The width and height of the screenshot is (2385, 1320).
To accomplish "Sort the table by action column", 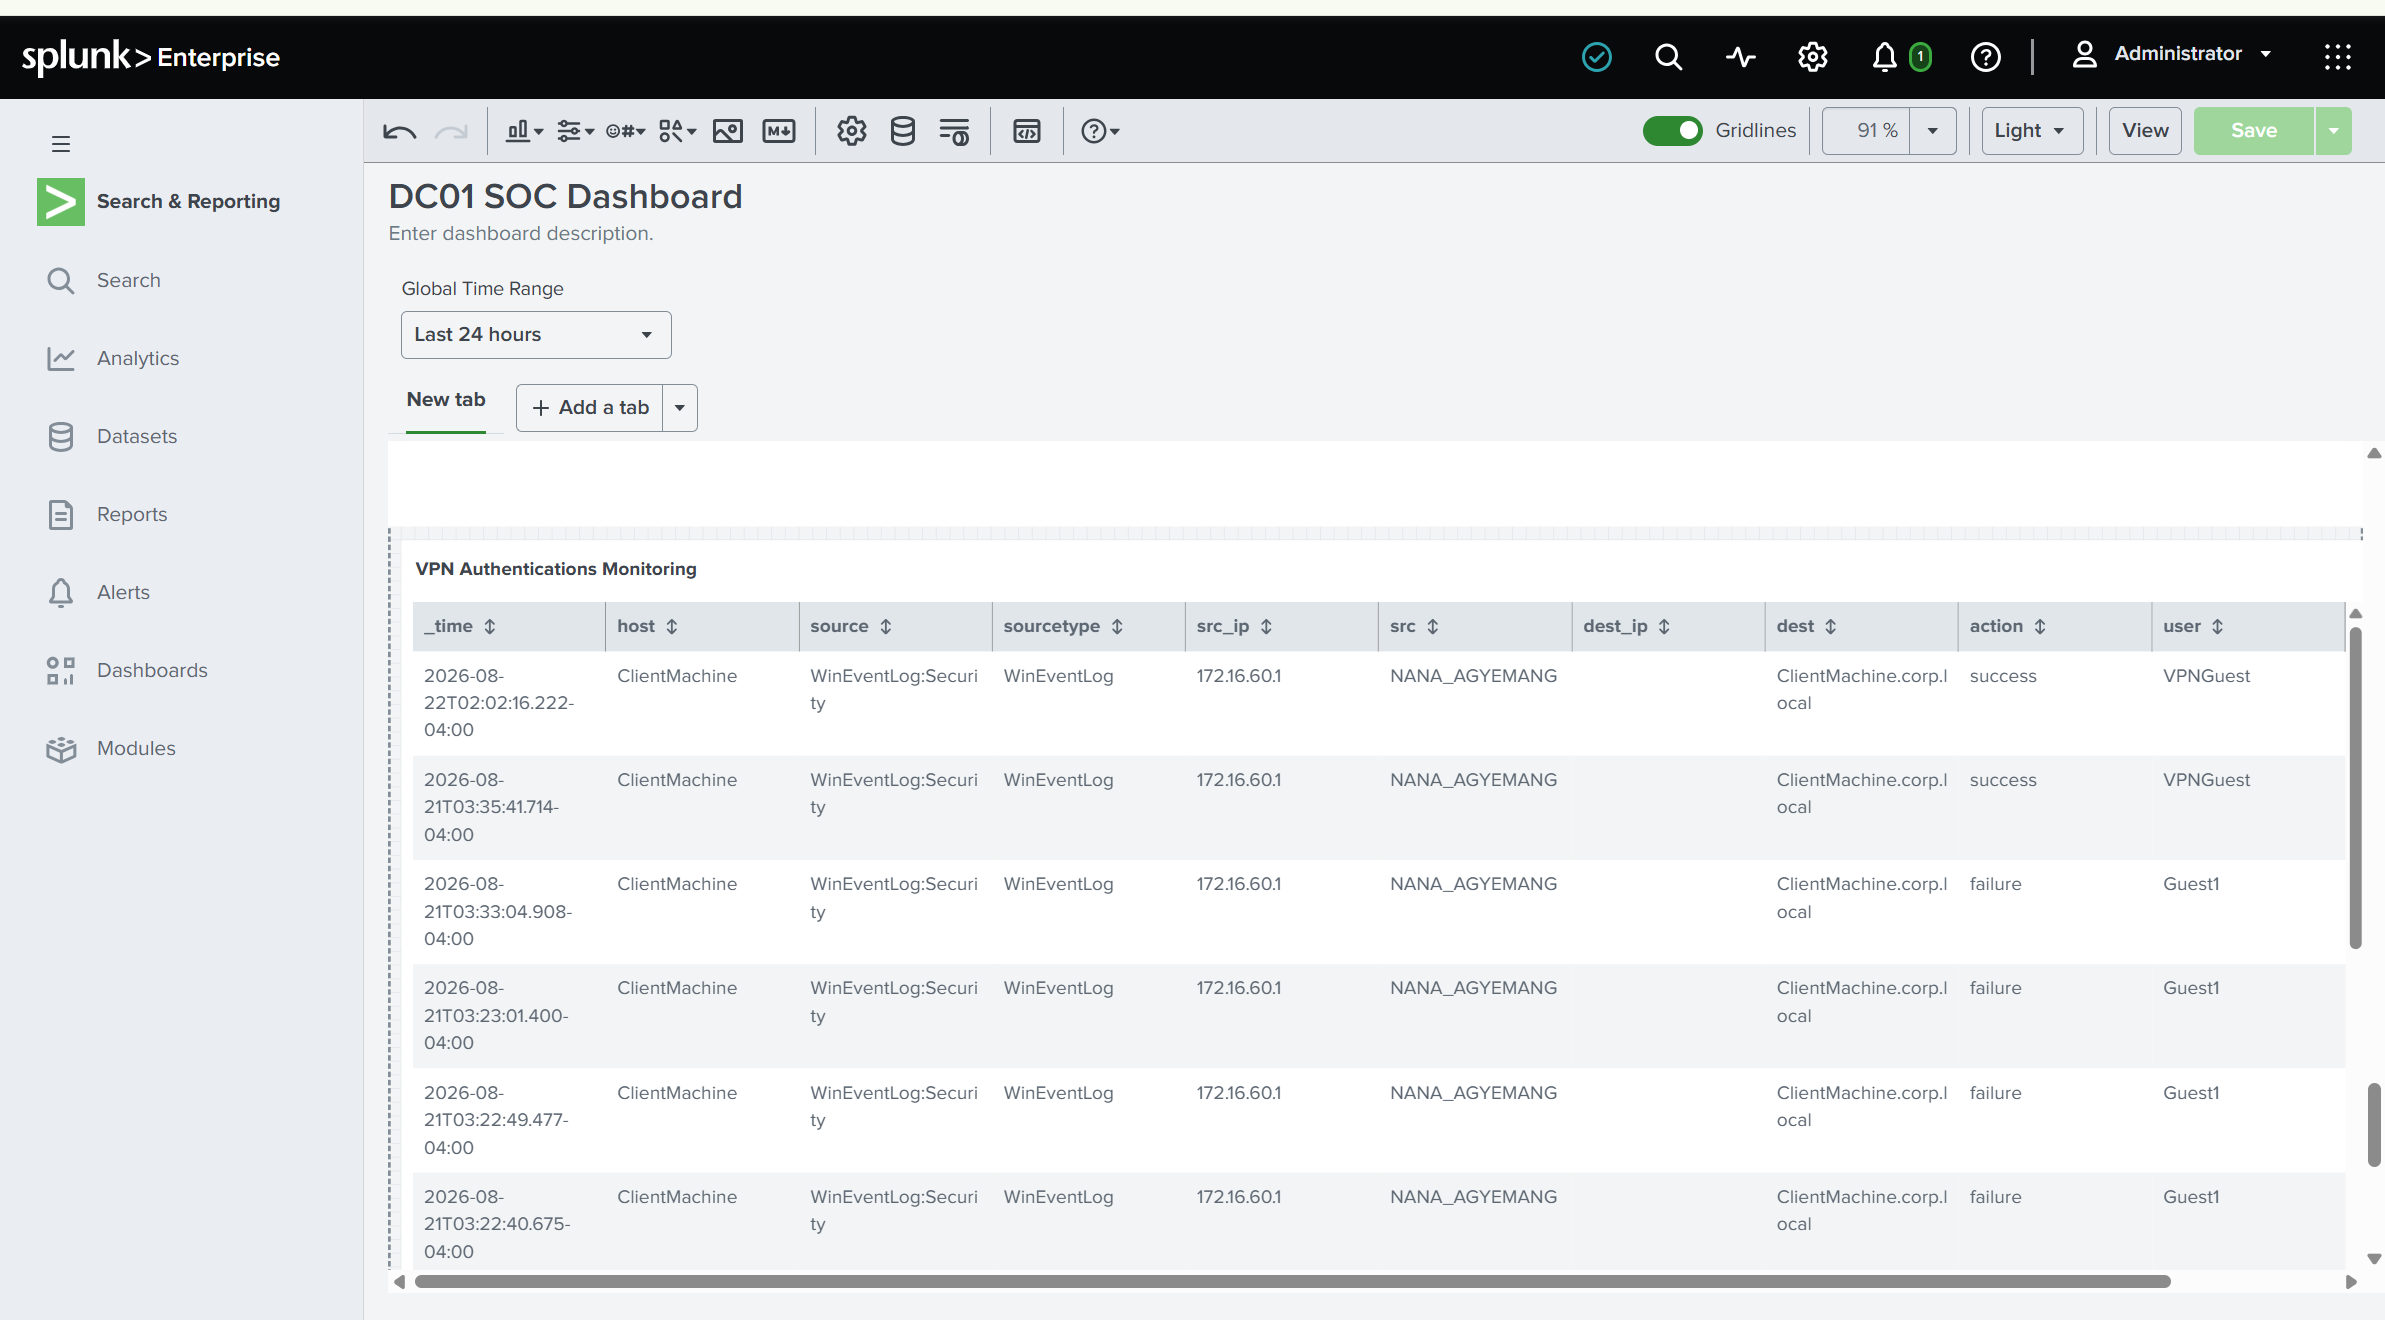I will pyautogui.click(x=2039, y=626).
